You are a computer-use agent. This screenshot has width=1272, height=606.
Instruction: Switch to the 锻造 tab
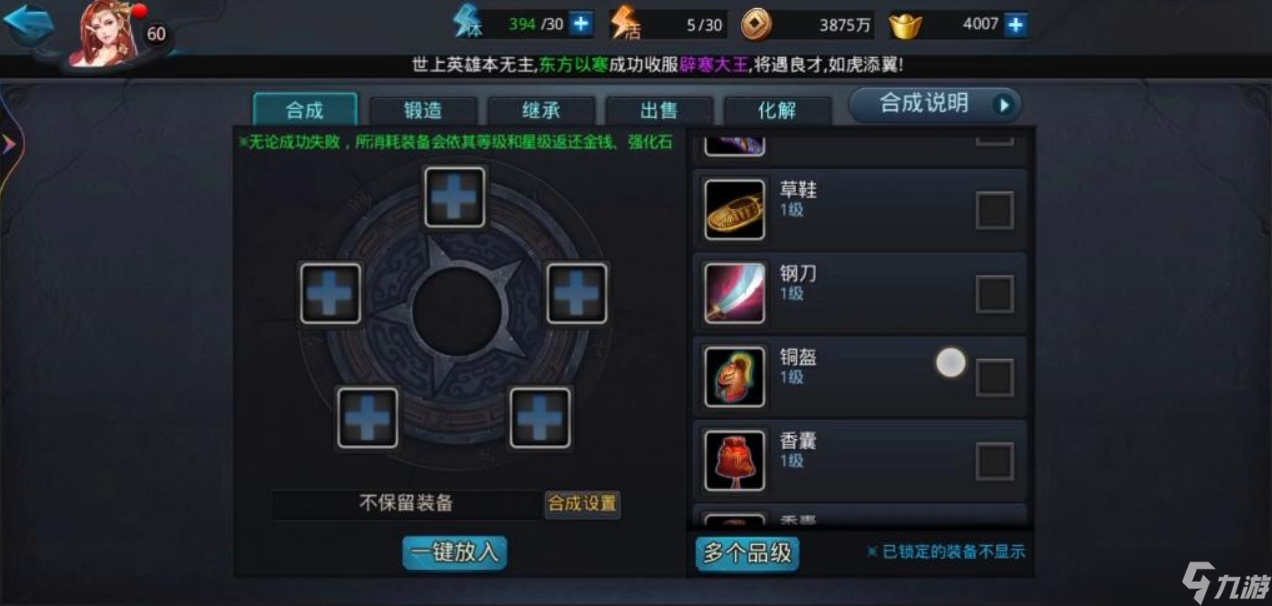pyautogui.click(x=423, y=110)
